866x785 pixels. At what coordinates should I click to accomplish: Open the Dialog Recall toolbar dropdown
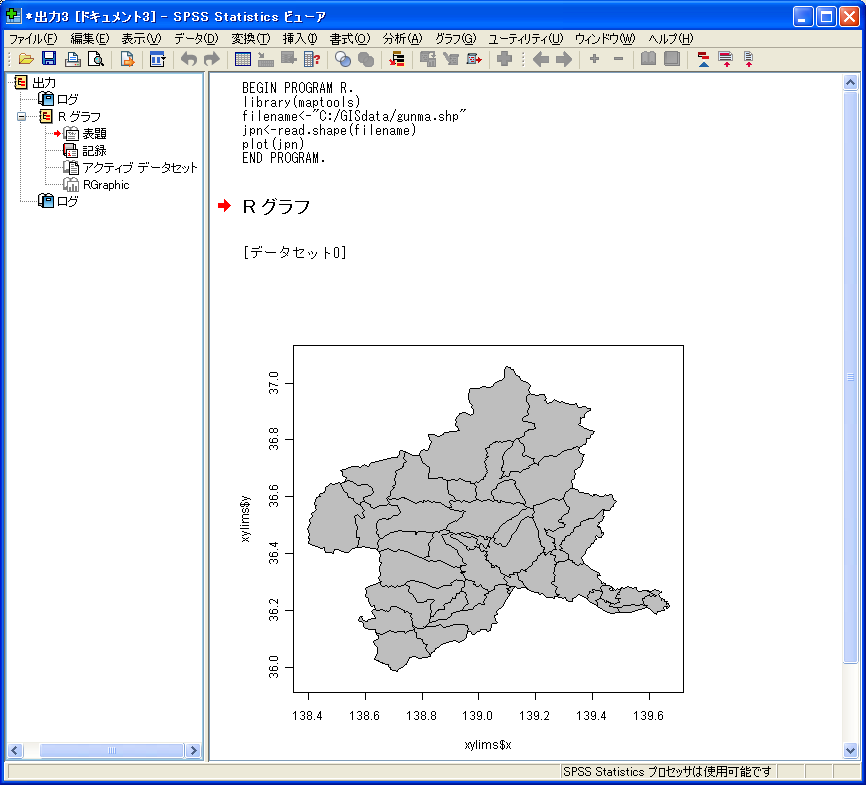tap(157, 60)
